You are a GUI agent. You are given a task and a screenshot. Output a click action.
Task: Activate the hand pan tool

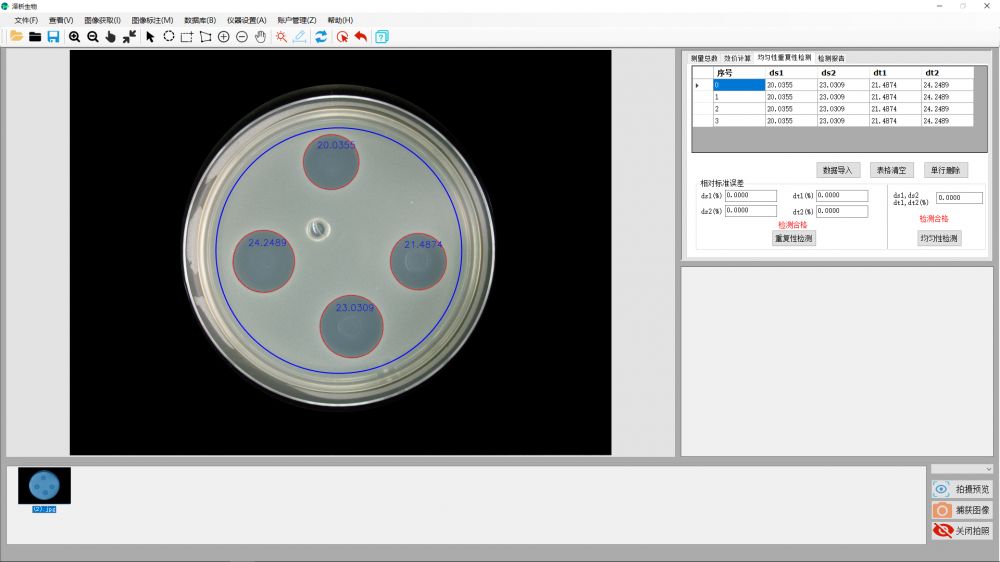click(260, 36)
